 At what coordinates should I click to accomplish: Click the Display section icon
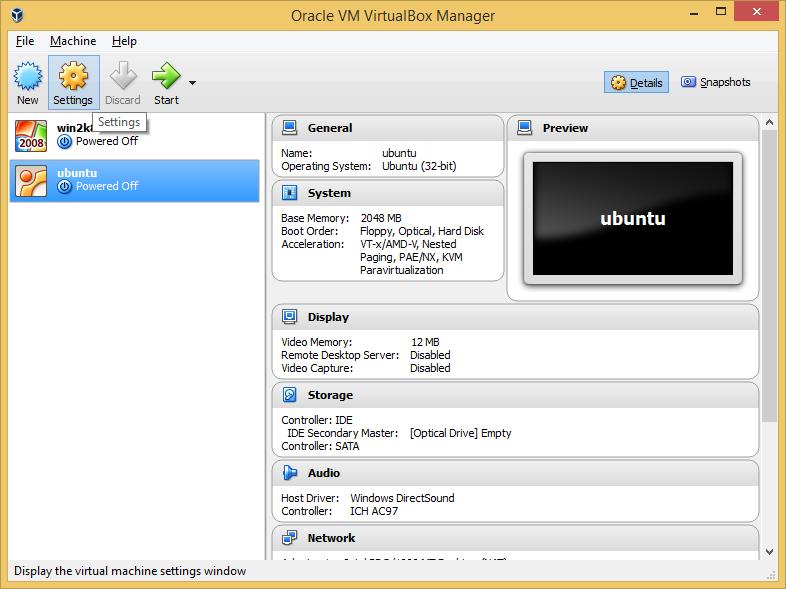[289, 317]
